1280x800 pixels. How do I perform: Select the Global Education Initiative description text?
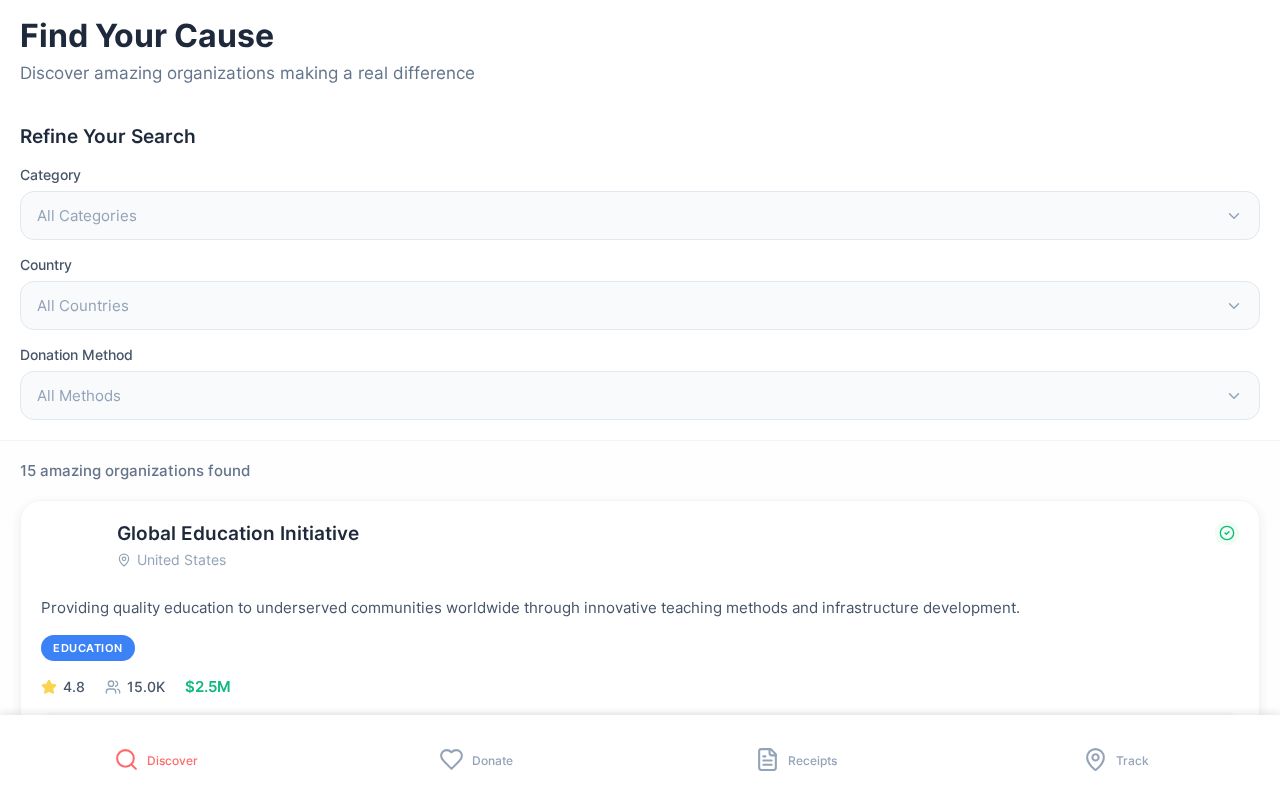[x=530, y=608]
